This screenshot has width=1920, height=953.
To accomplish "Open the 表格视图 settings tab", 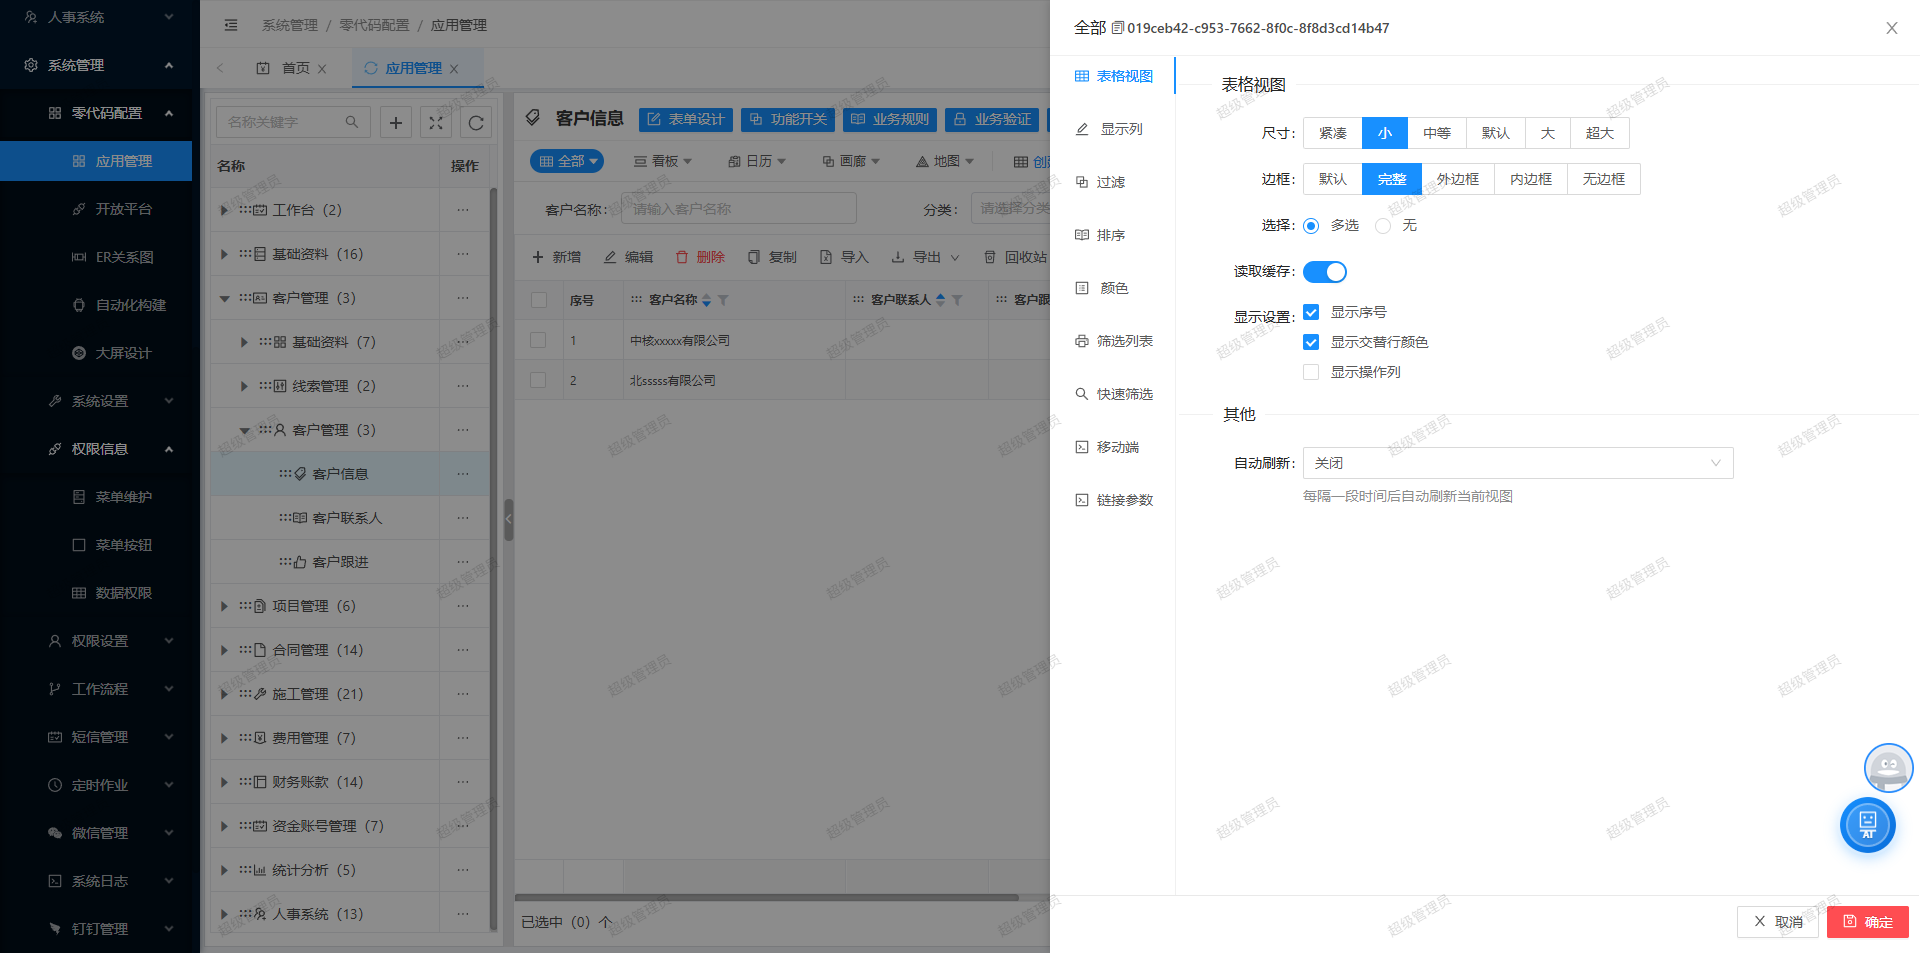I will click(1113, 76).
